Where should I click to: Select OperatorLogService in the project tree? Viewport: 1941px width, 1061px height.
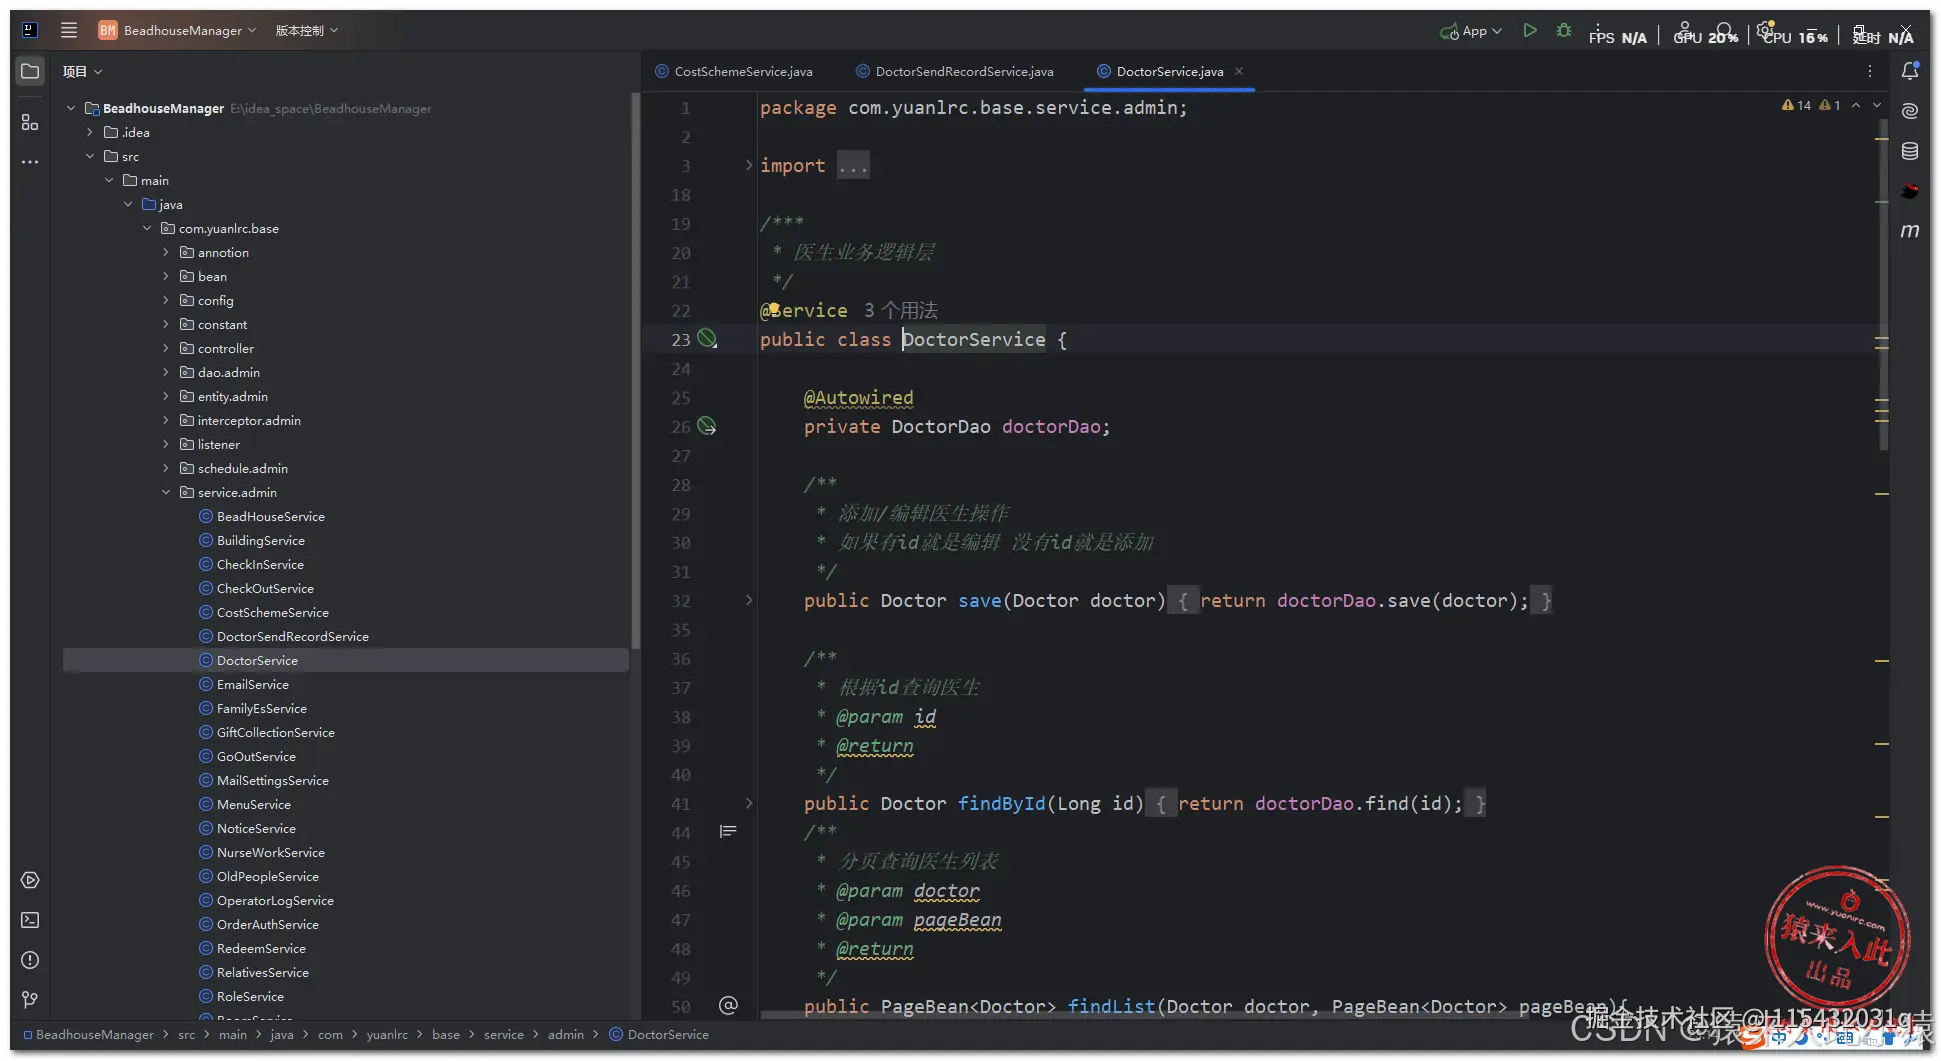(x=275, y=900)
